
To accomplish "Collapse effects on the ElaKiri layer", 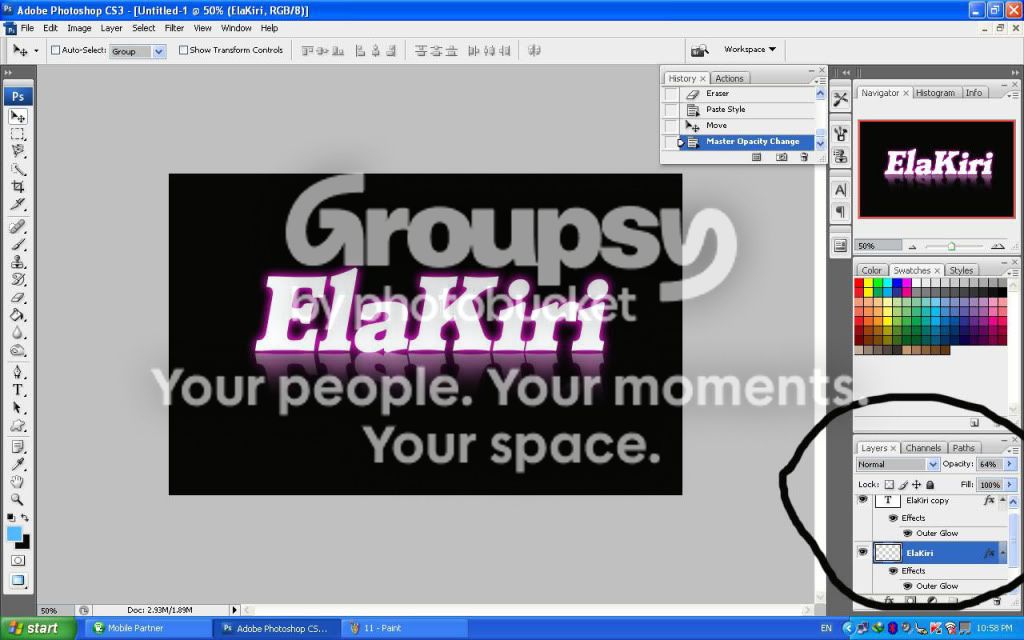I will point(1002,553).
